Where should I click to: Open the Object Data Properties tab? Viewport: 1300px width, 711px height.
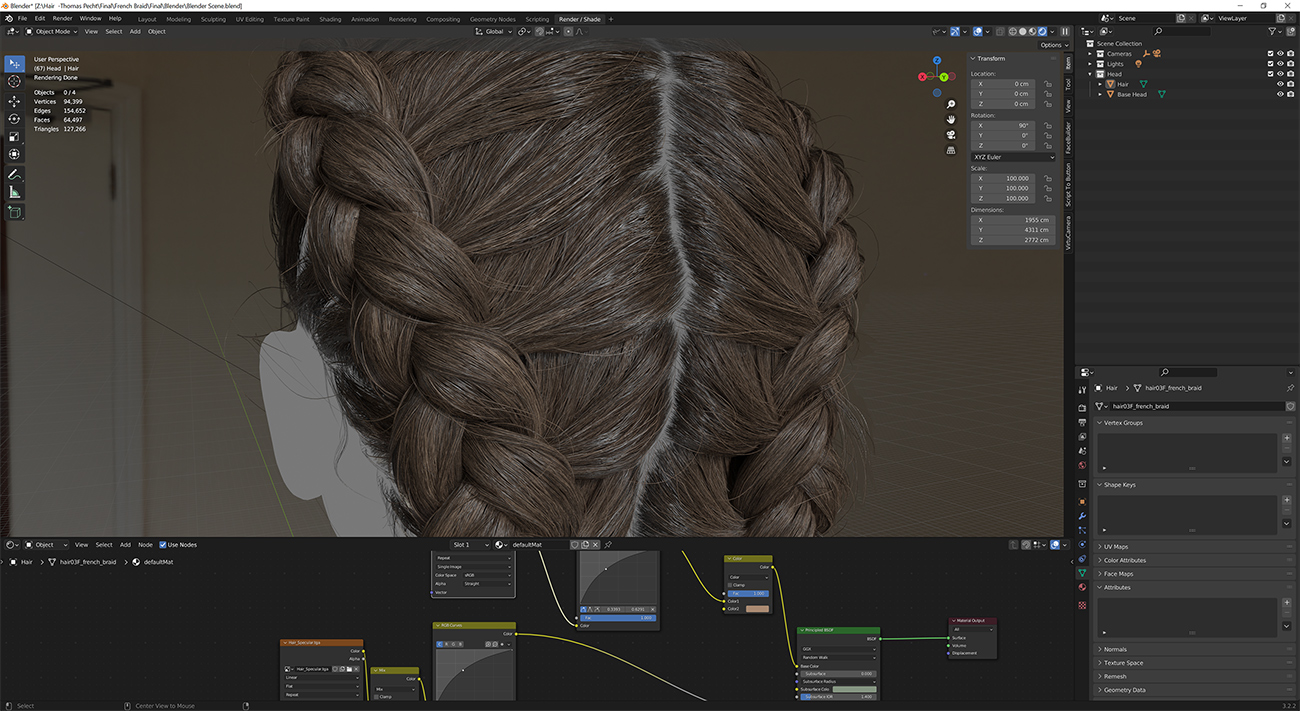[1082, 572]
